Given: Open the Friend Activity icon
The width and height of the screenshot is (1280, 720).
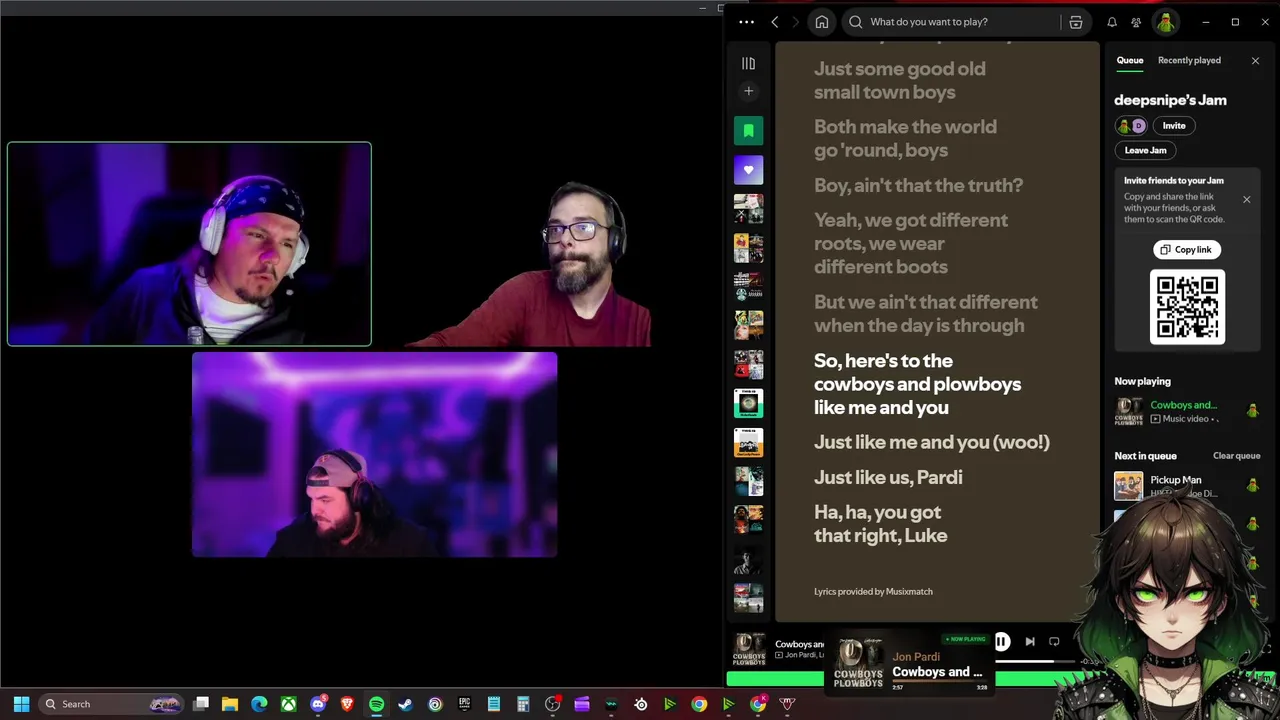Looking at the screenshot, I should coord(1136,22).
